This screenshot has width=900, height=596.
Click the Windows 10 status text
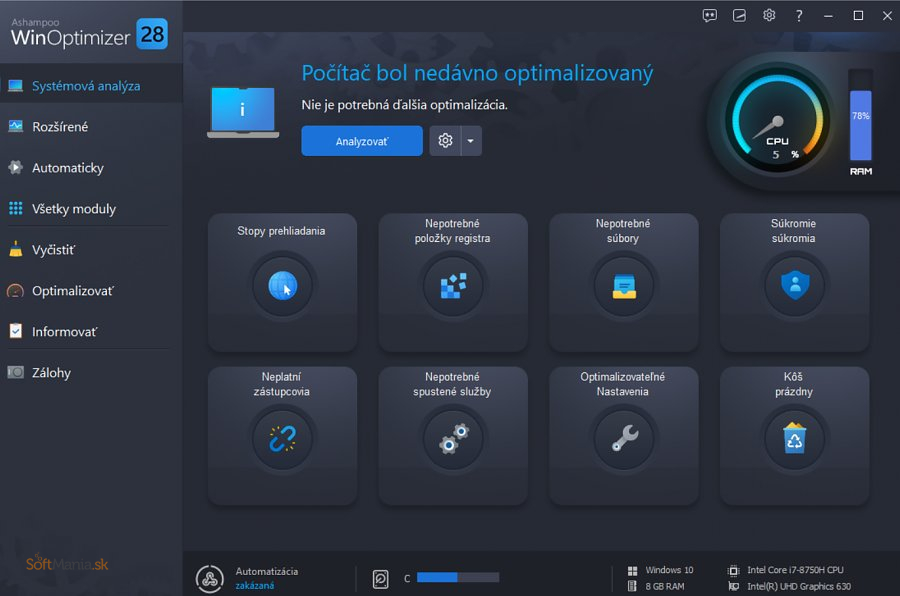pyautogui.click(x=669, y=570)
